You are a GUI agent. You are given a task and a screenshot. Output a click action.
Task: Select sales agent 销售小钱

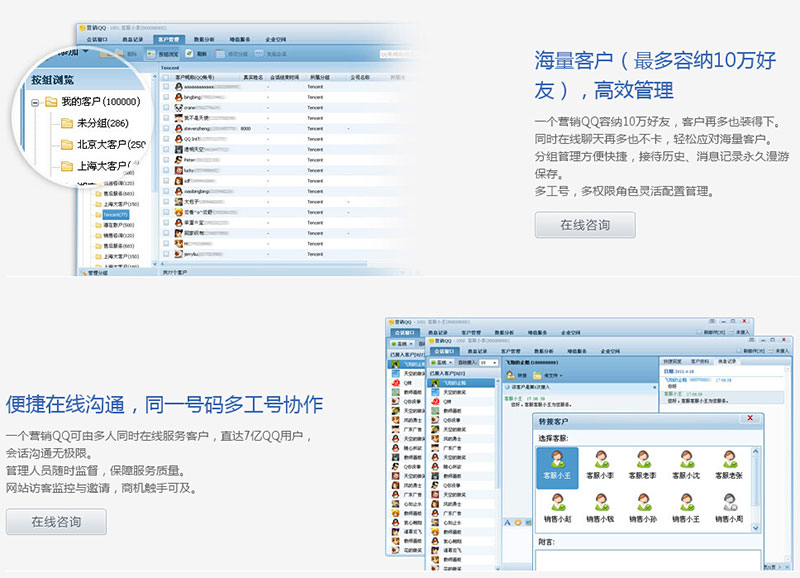(x=601, y=509)
